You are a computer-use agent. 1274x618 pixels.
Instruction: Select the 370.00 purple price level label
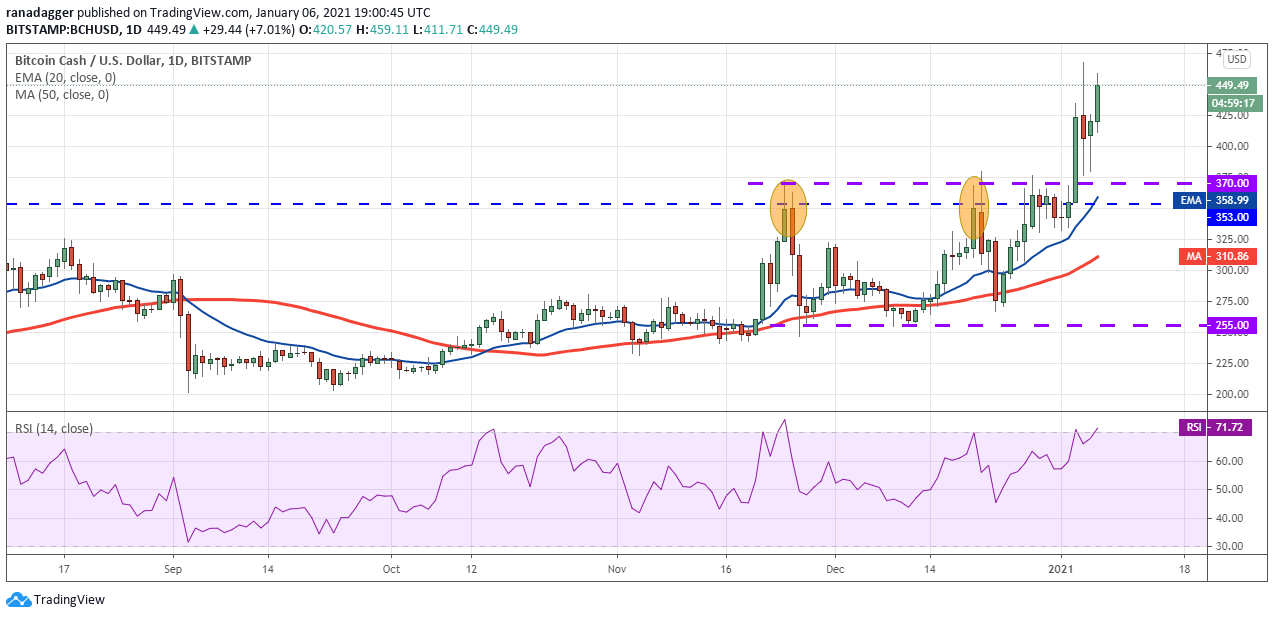(x=1232, y=183)
